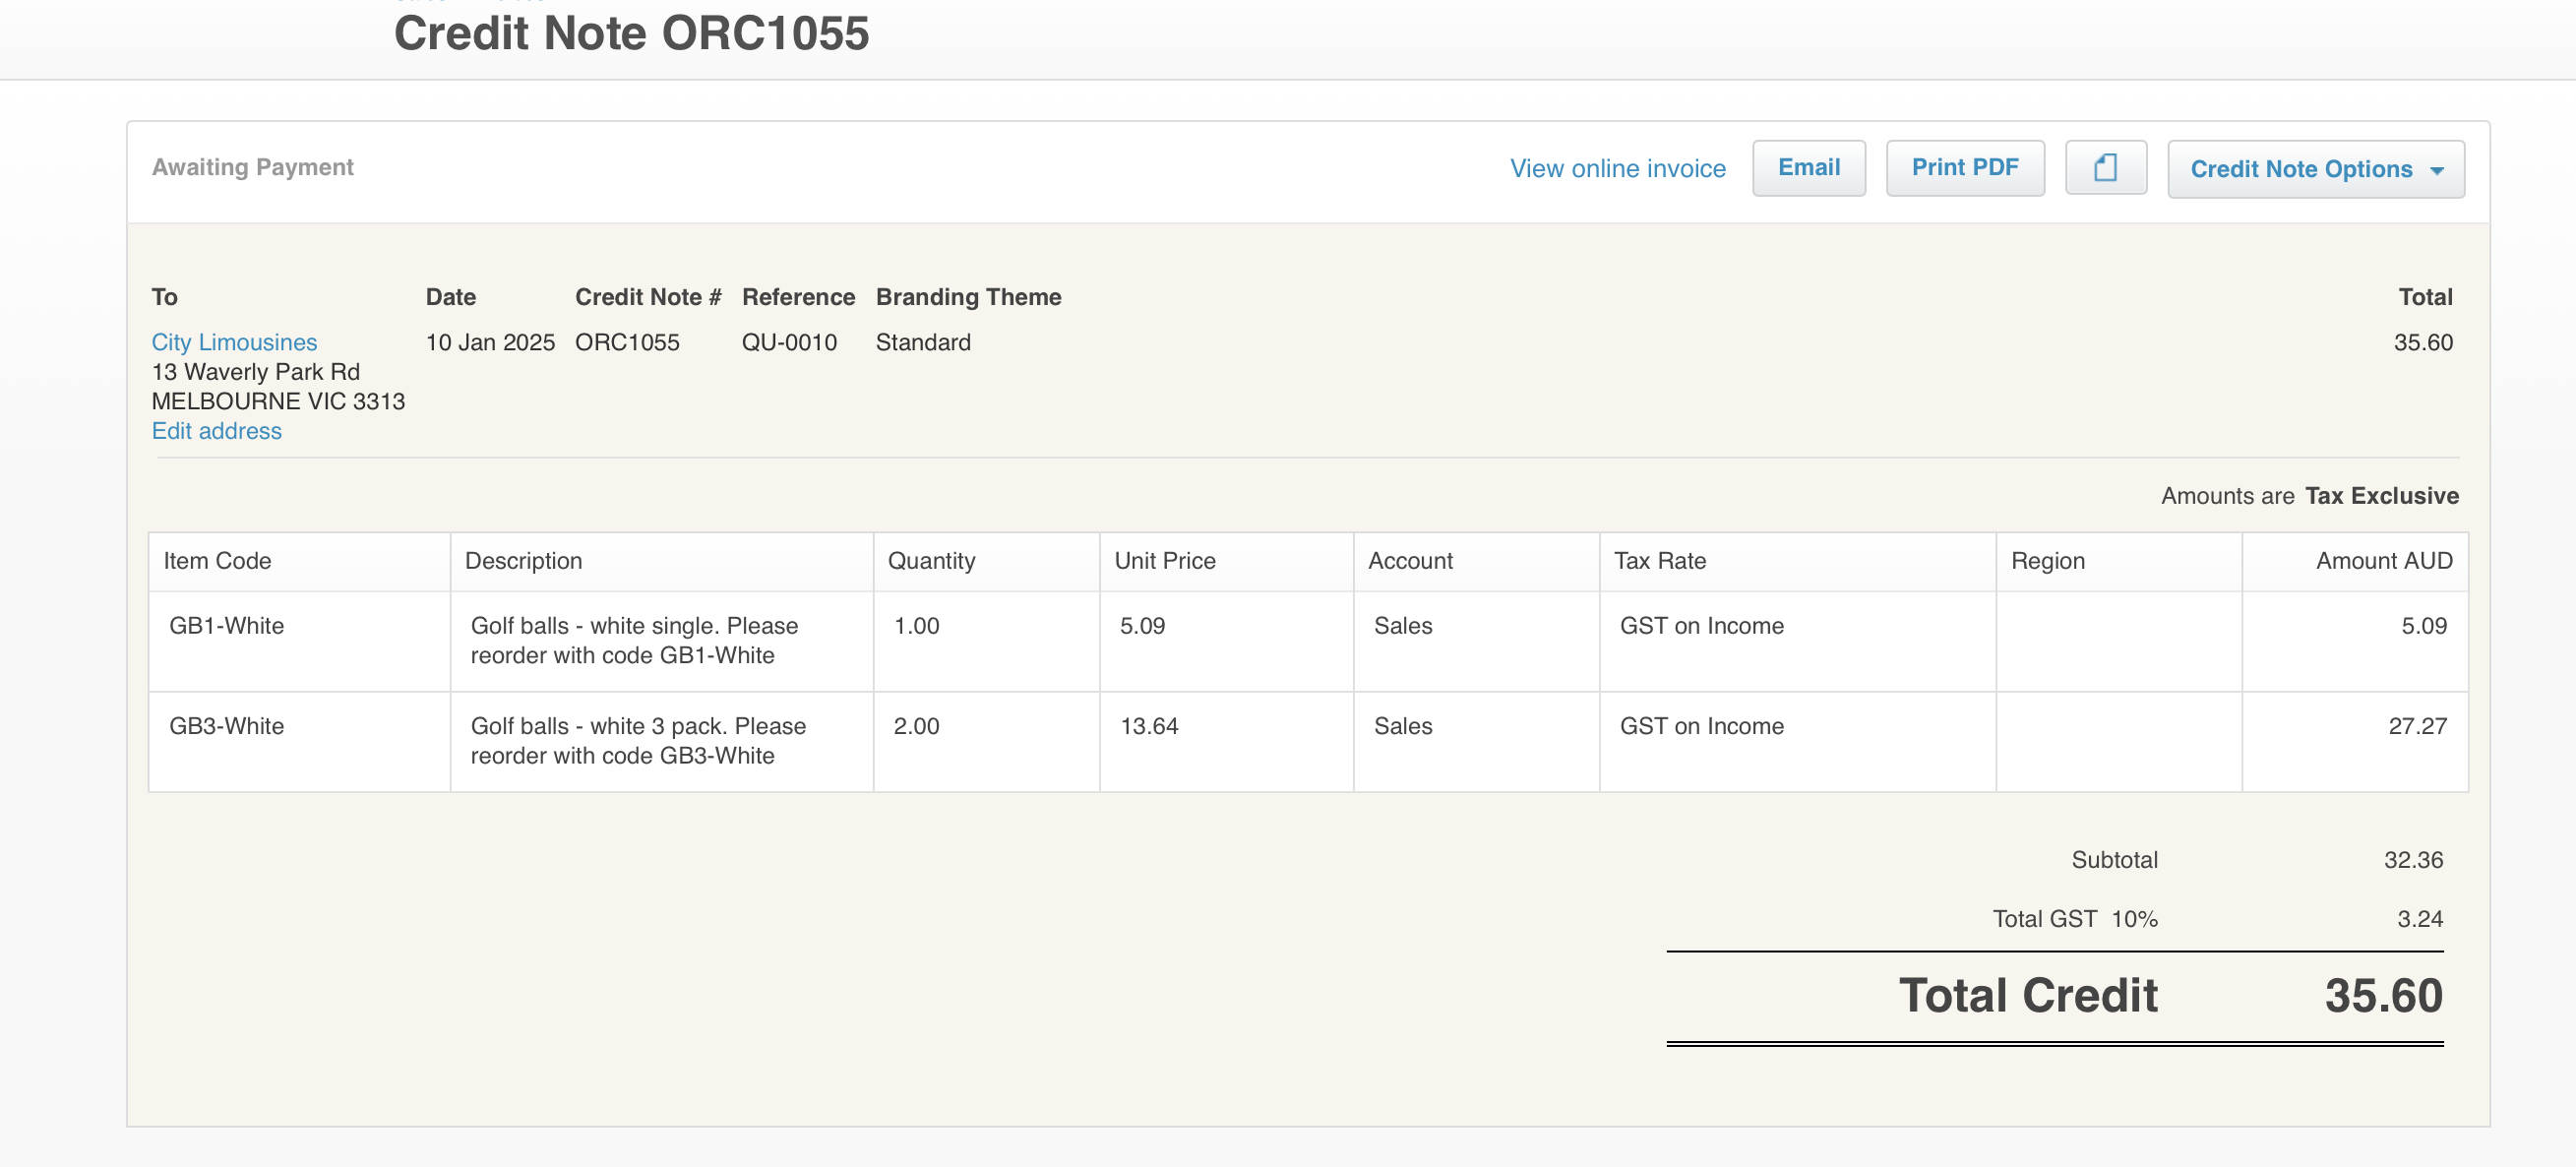Screen dimensions: 2576x1167
Task: Select the Golf balls white single description
Action: click(634, 640)
